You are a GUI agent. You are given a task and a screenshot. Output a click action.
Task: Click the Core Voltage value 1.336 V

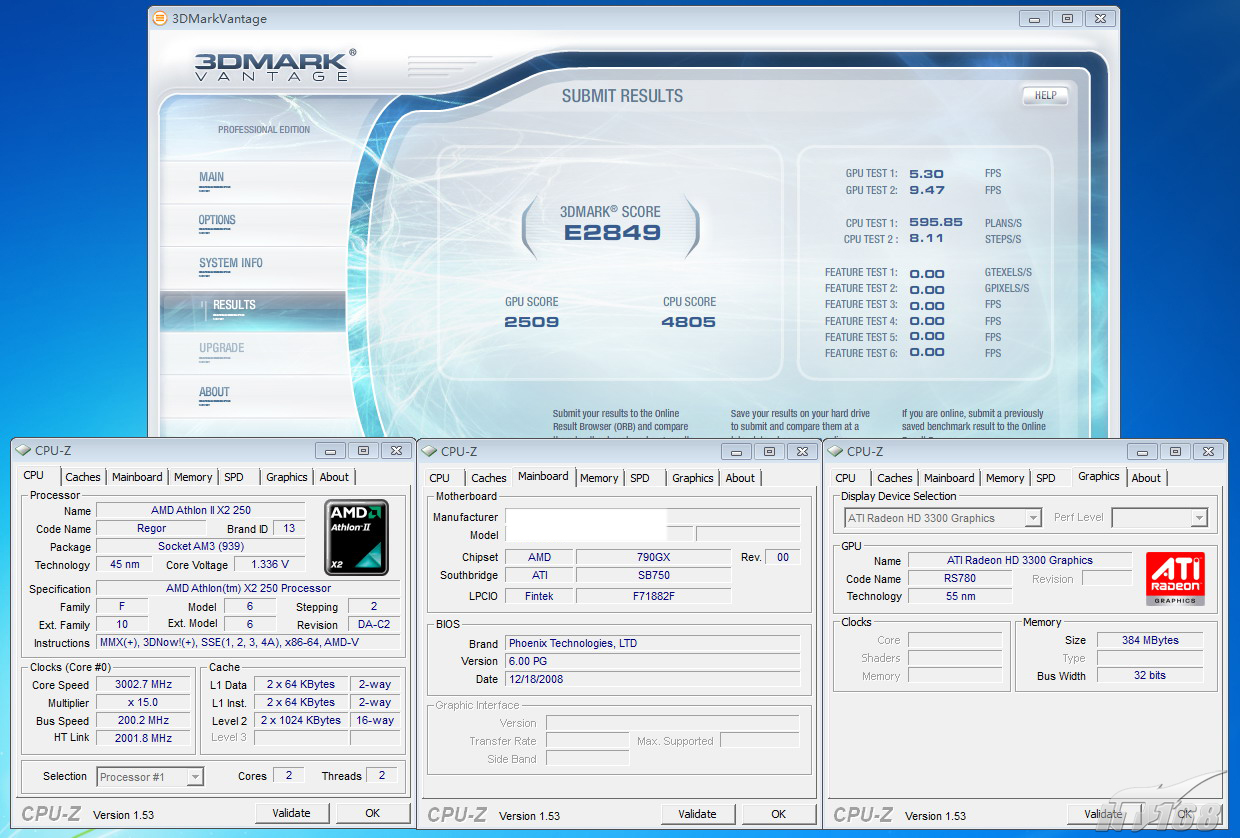coord(269,564)
